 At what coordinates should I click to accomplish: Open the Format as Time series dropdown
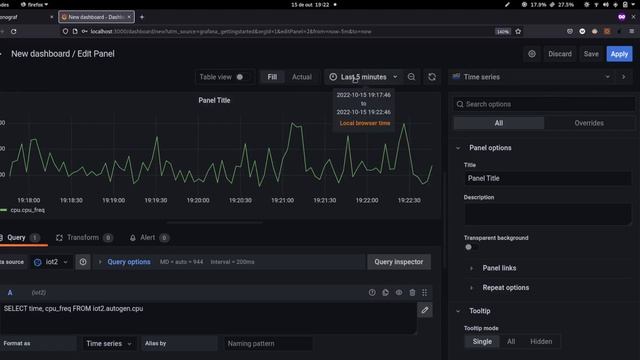pos(109,343)
